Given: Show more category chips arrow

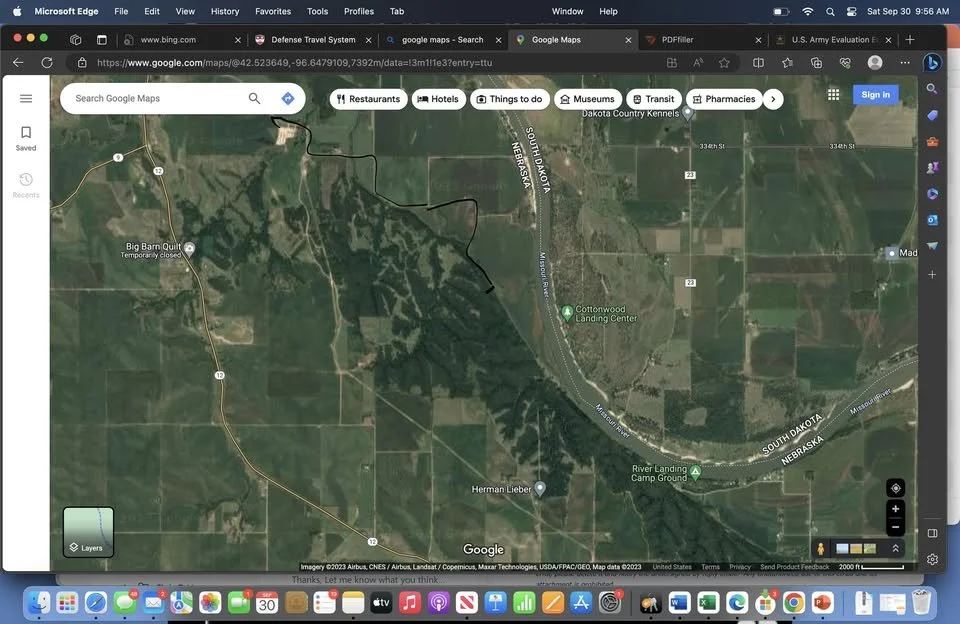Looking at the screenshot, I should tap(773, 99).
